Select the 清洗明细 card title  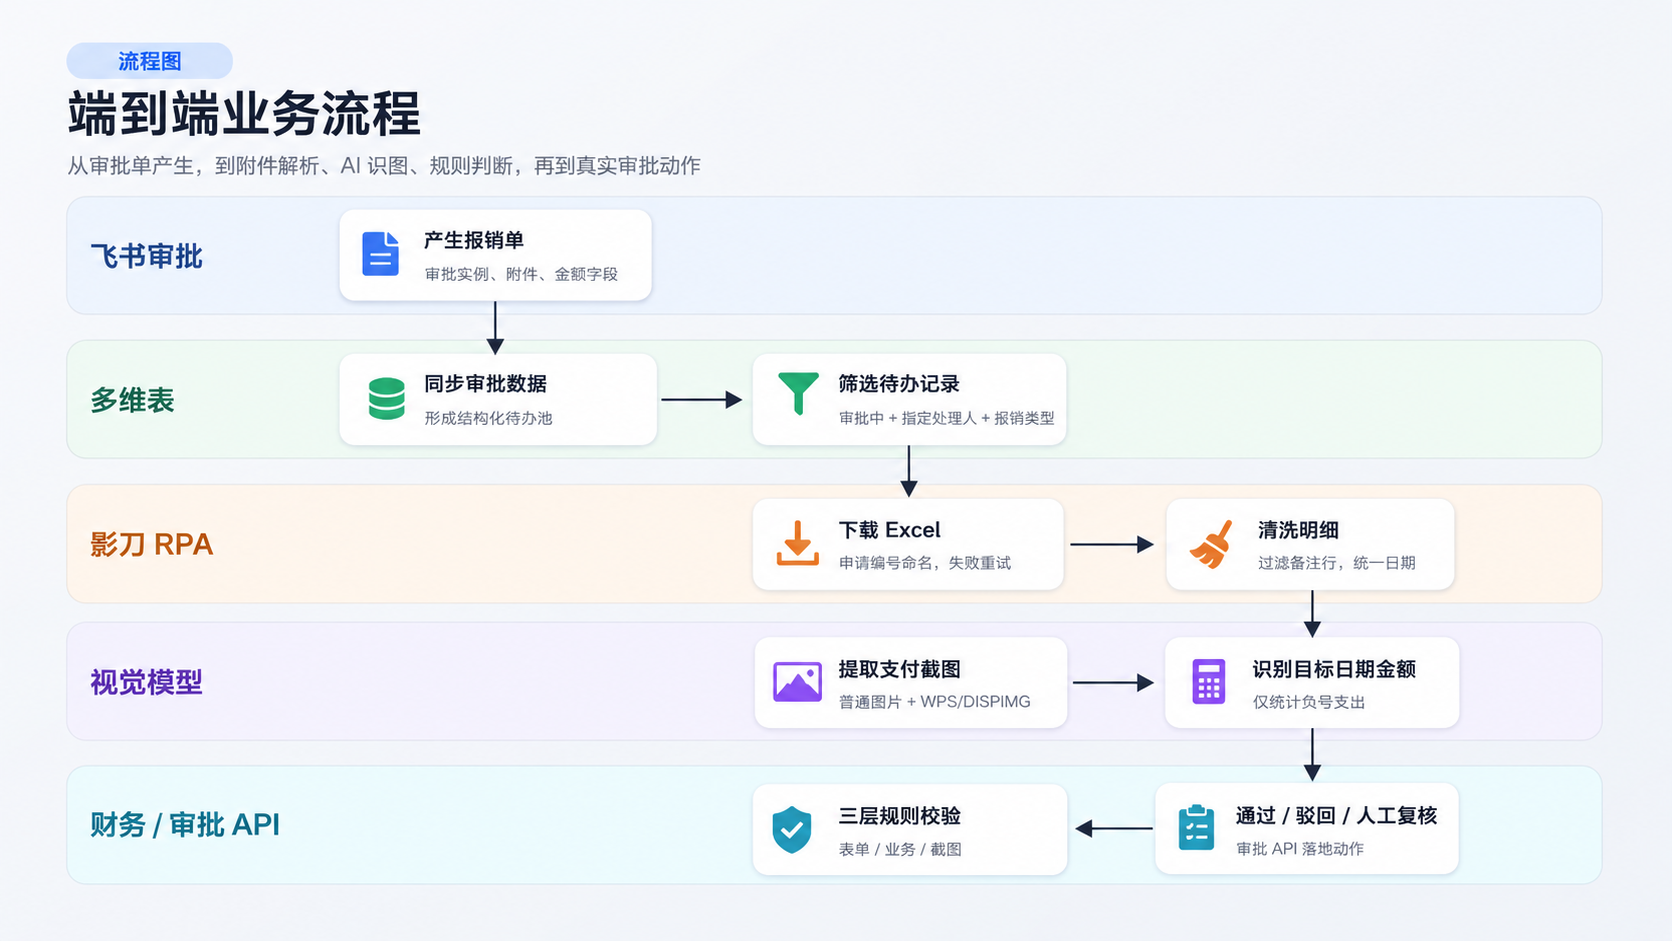coord(1298,530)
